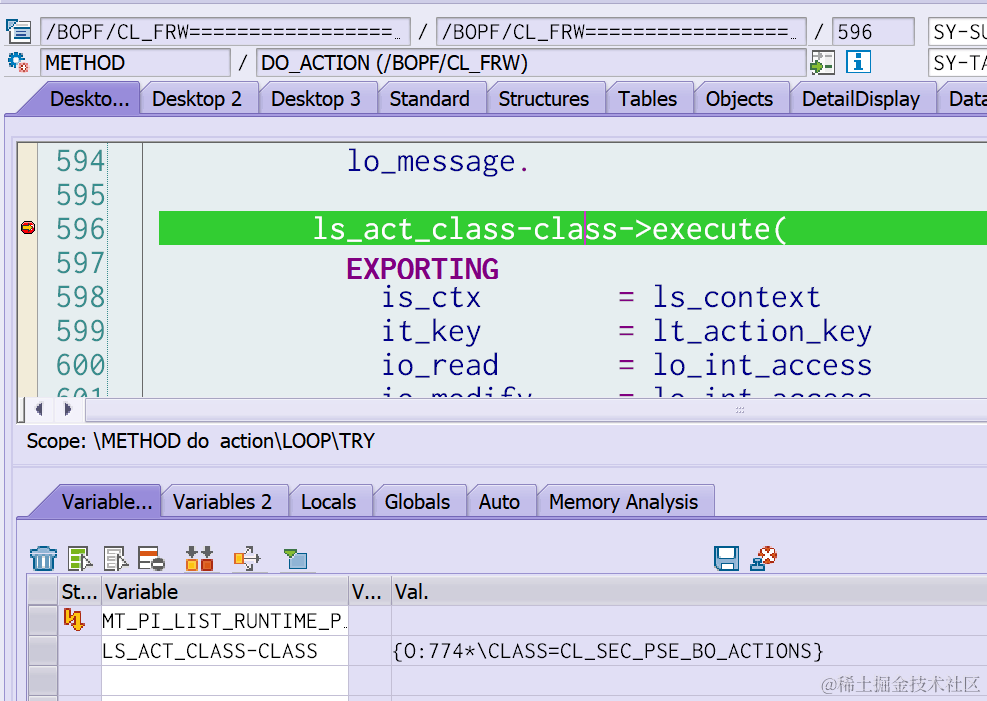Click the call stack icon beside program field
The height and width of the screenshot is (701, 987).
pos(18,31)
